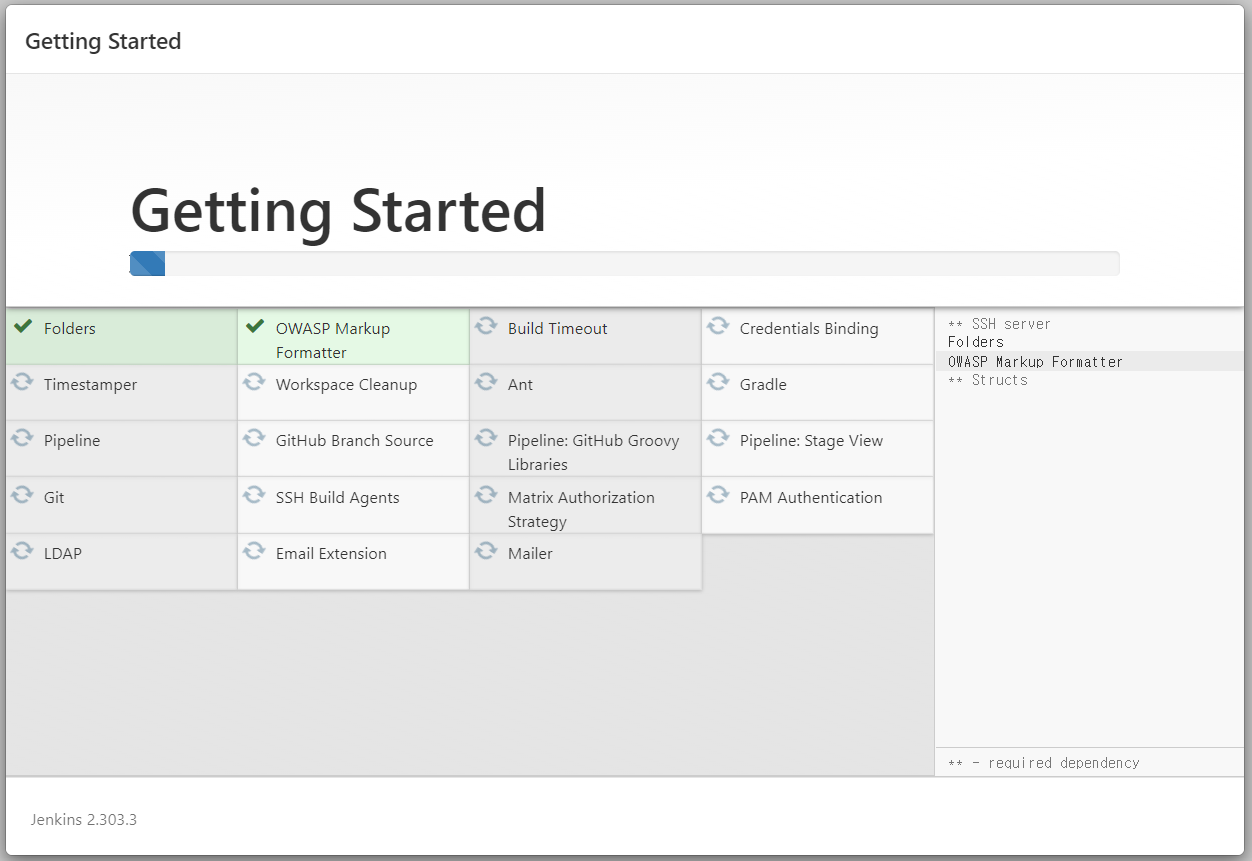Click the sync icon for SSH Build Agents
Screen dimensions: 1252x861
pyautogui.click(x=254, y=495)
